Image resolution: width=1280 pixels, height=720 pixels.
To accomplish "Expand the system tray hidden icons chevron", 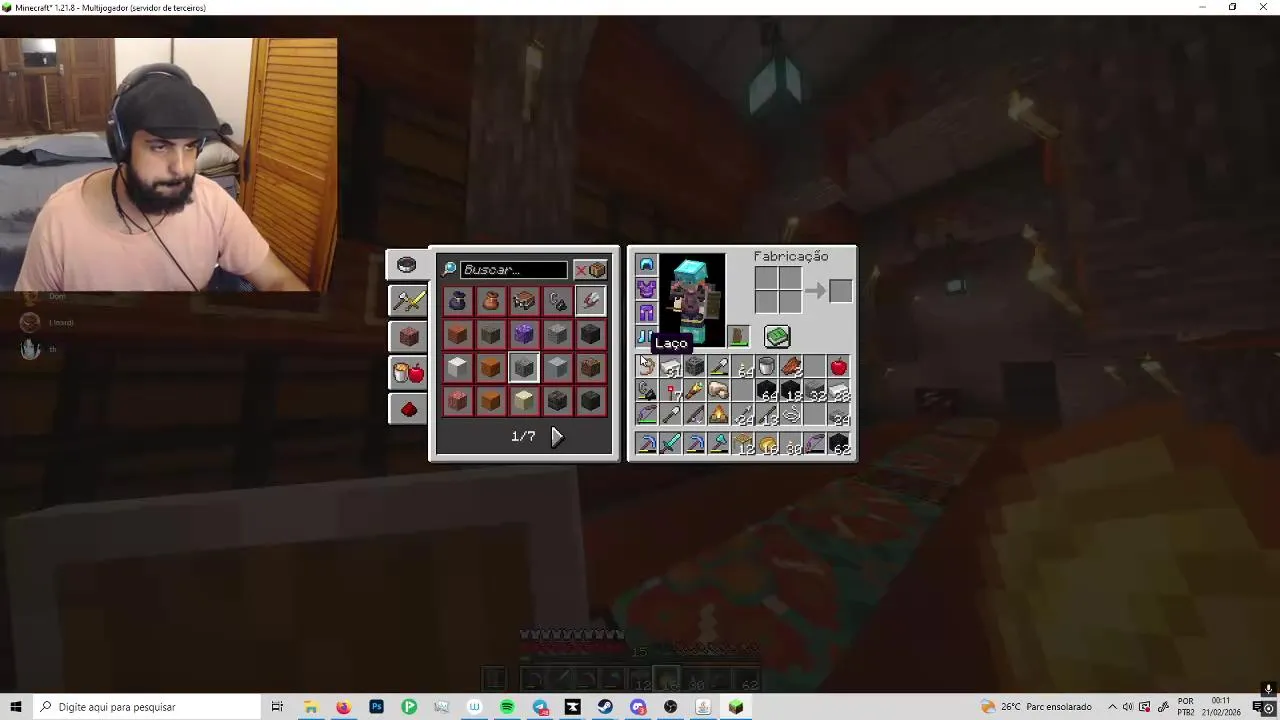I will [1111, 707].
